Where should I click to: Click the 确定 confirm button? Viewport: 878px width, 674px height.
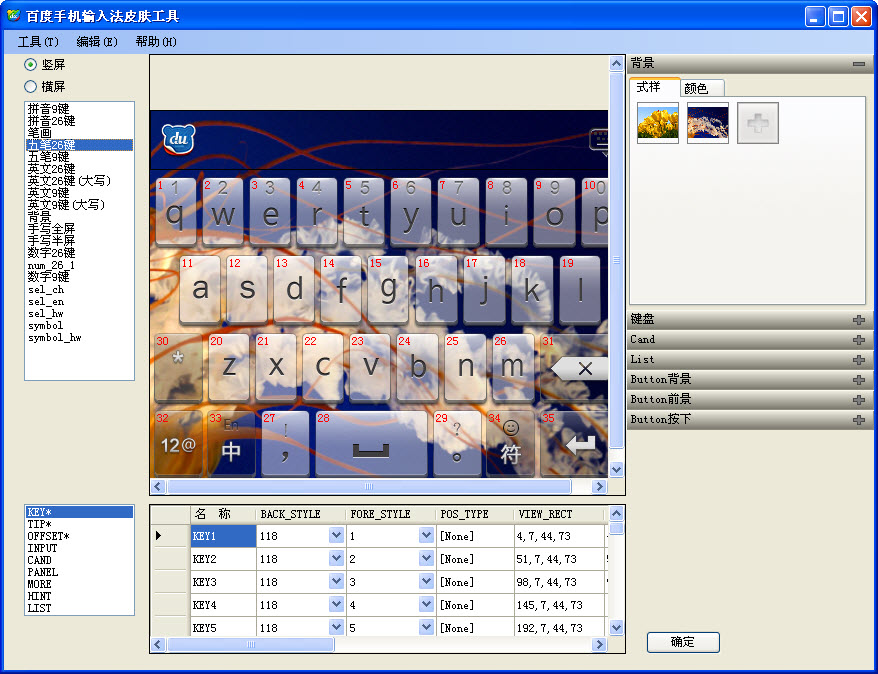click(x=683, y=642)
